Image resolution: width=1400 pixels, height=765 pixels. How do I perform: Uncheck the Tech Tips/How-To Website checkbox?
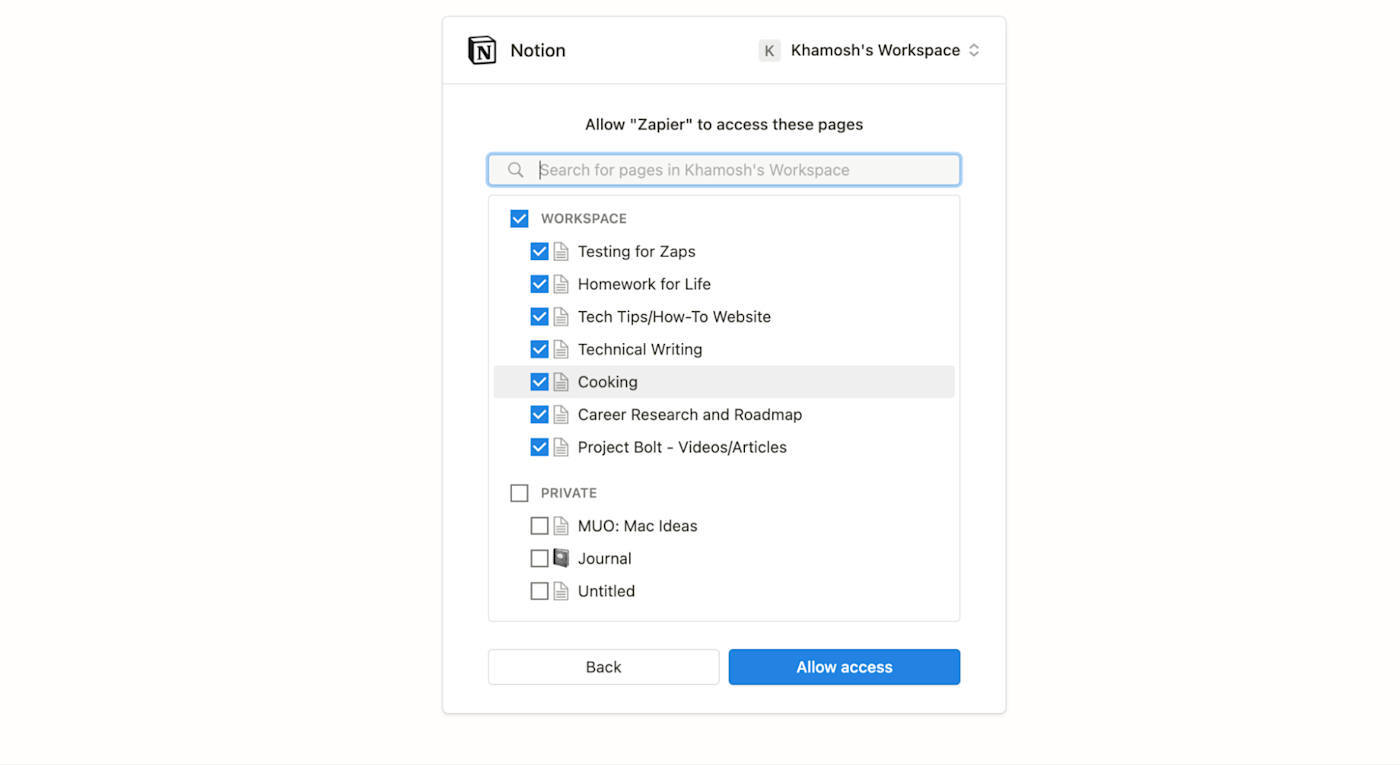[x=539, y=317]
